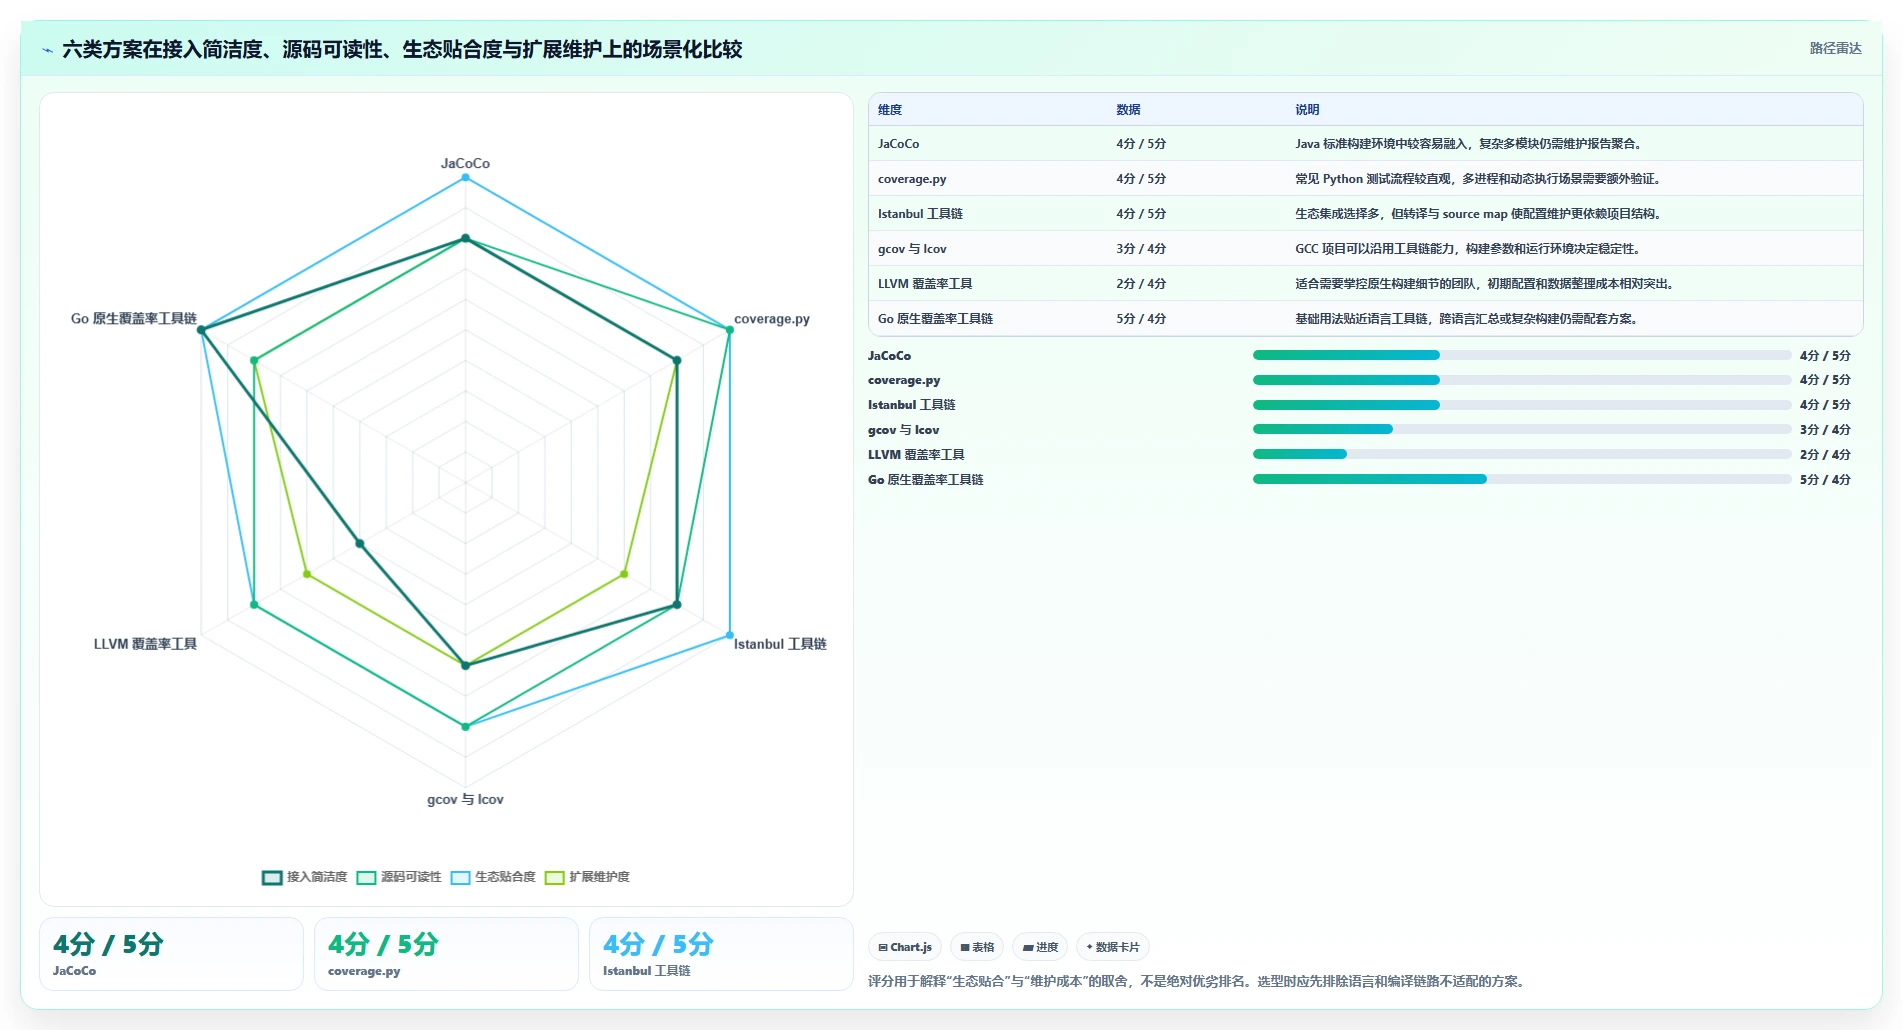Click the light-blue data point at the JaCoCo axis tip
The width and height of the screenshot is (1903, 1030).
[x=465, y=178]
